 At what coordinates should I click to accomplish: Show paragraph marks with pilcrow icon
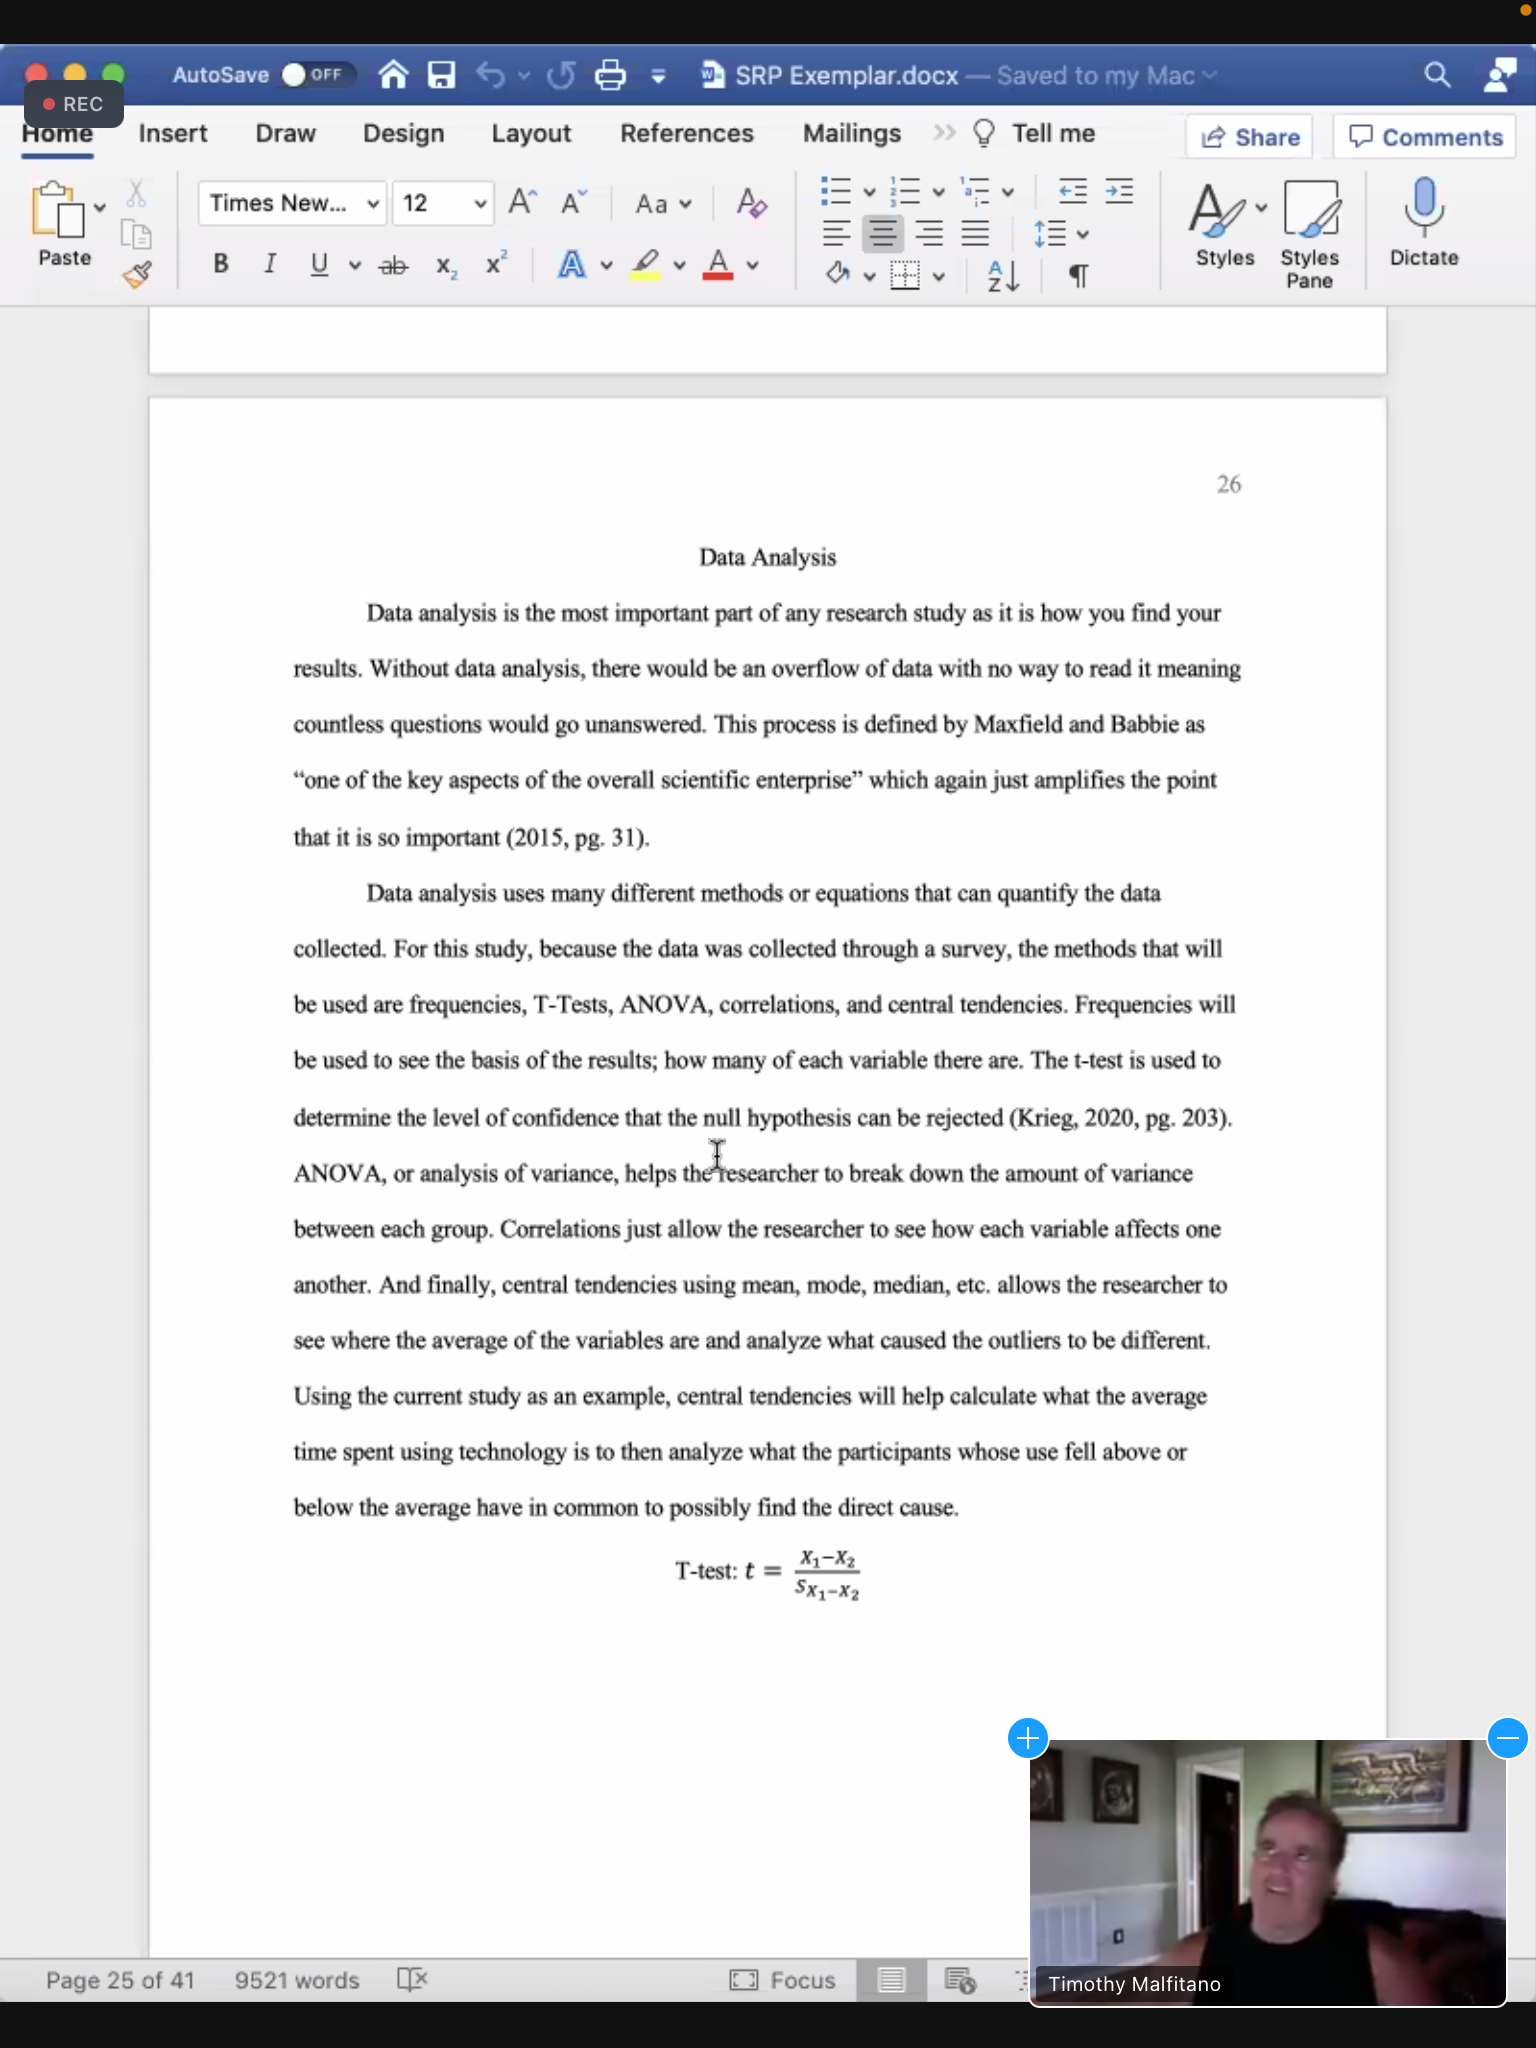pos(1078,275)
